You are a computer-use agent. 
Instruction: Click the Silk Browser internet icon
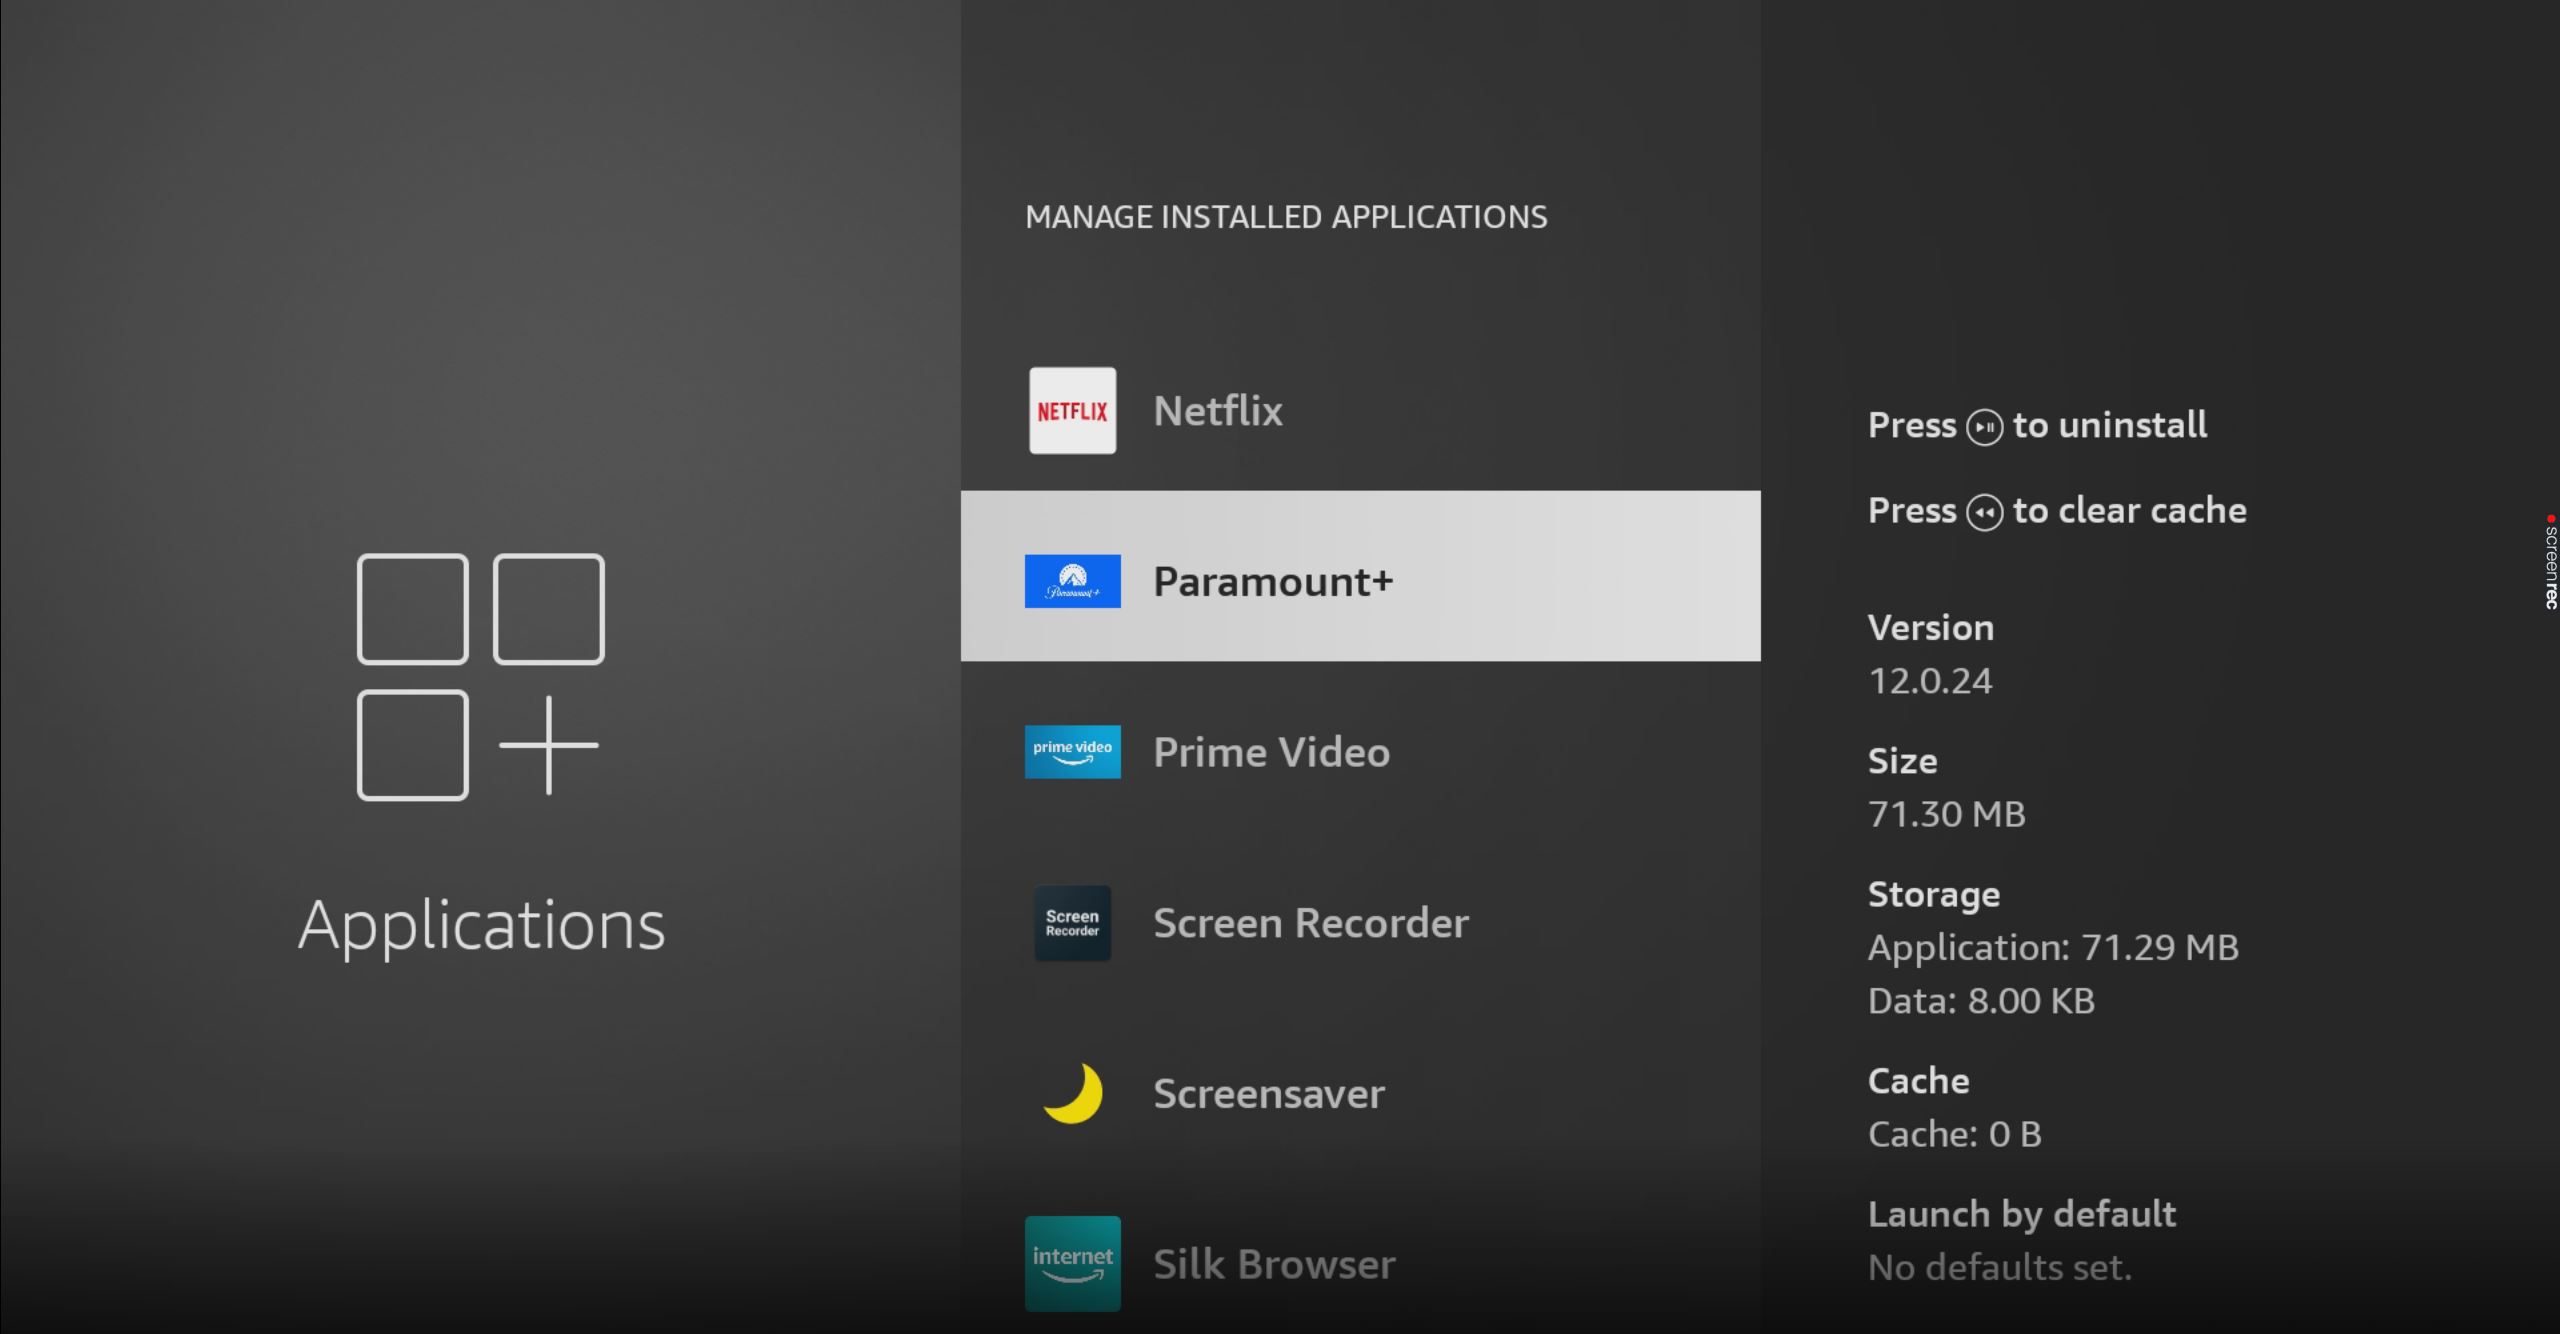coord(1071,1263)
